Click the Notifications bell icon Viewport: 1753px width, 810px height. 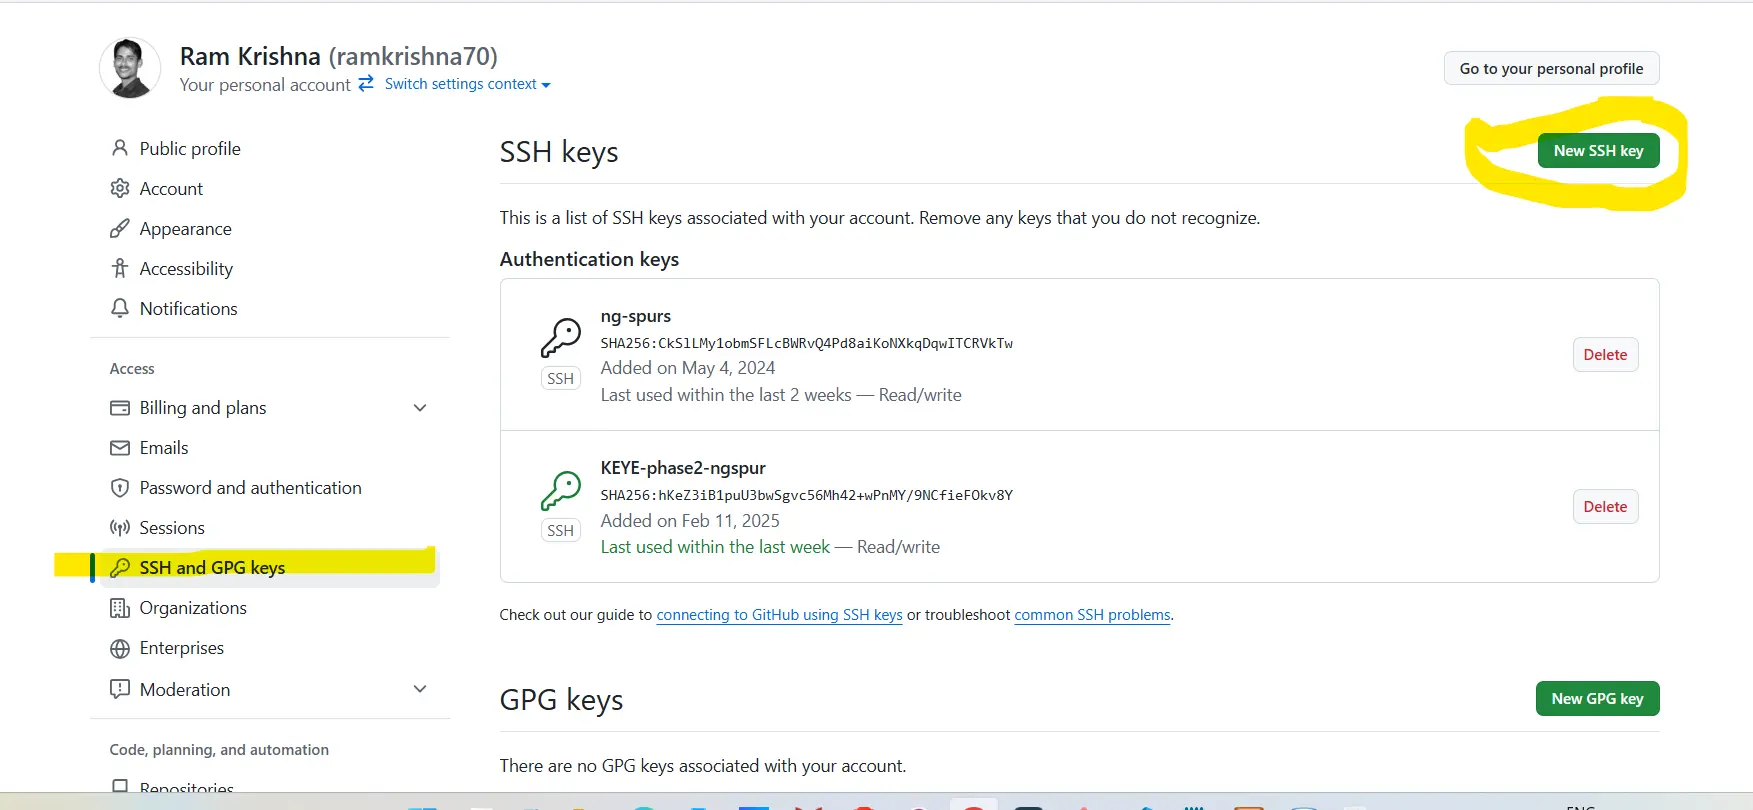pos(120,308)
